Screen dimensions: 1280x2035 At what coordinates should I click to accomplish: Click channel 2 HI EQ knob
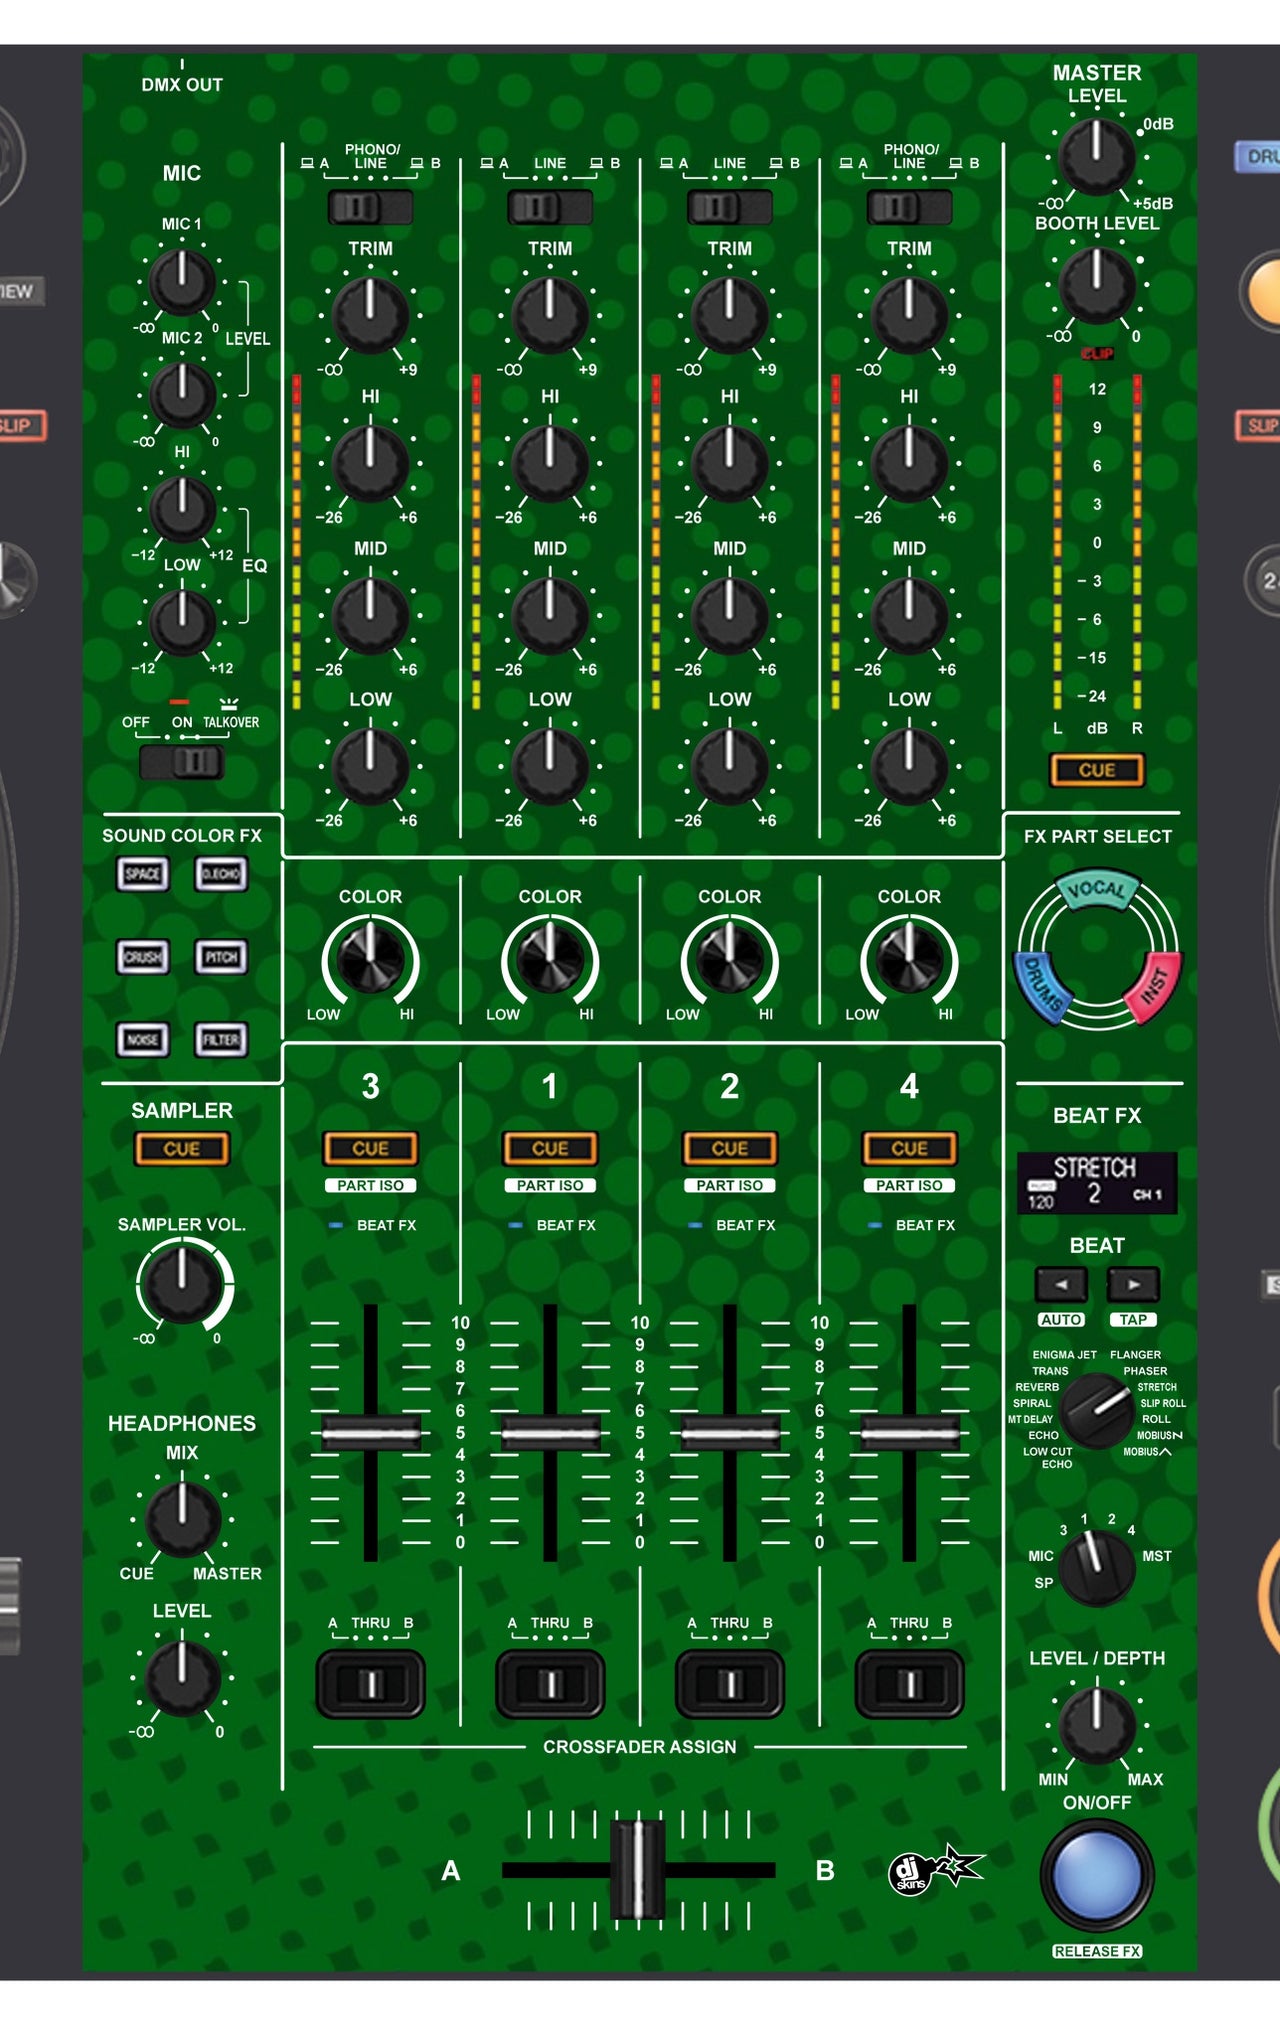tap(730, 463)
